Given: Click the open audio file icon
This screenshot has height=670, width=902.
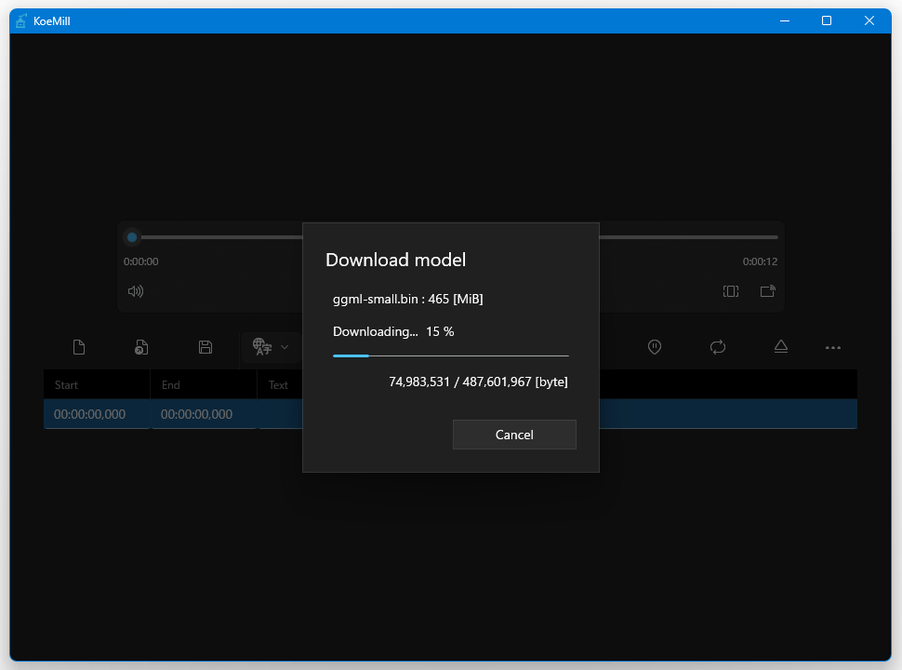Looking at the screenshot, I should [142, 347].
